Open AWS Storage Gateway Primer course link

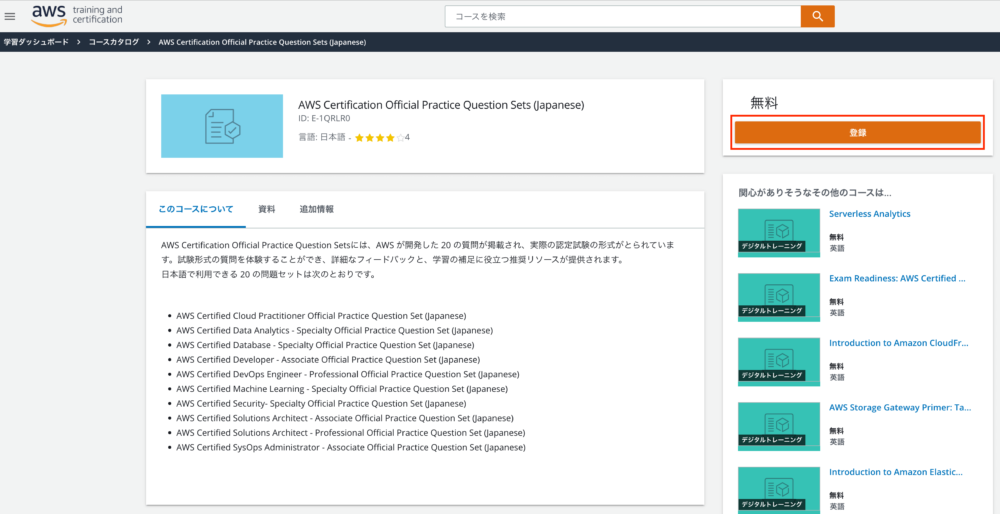[x=900, y=408]
